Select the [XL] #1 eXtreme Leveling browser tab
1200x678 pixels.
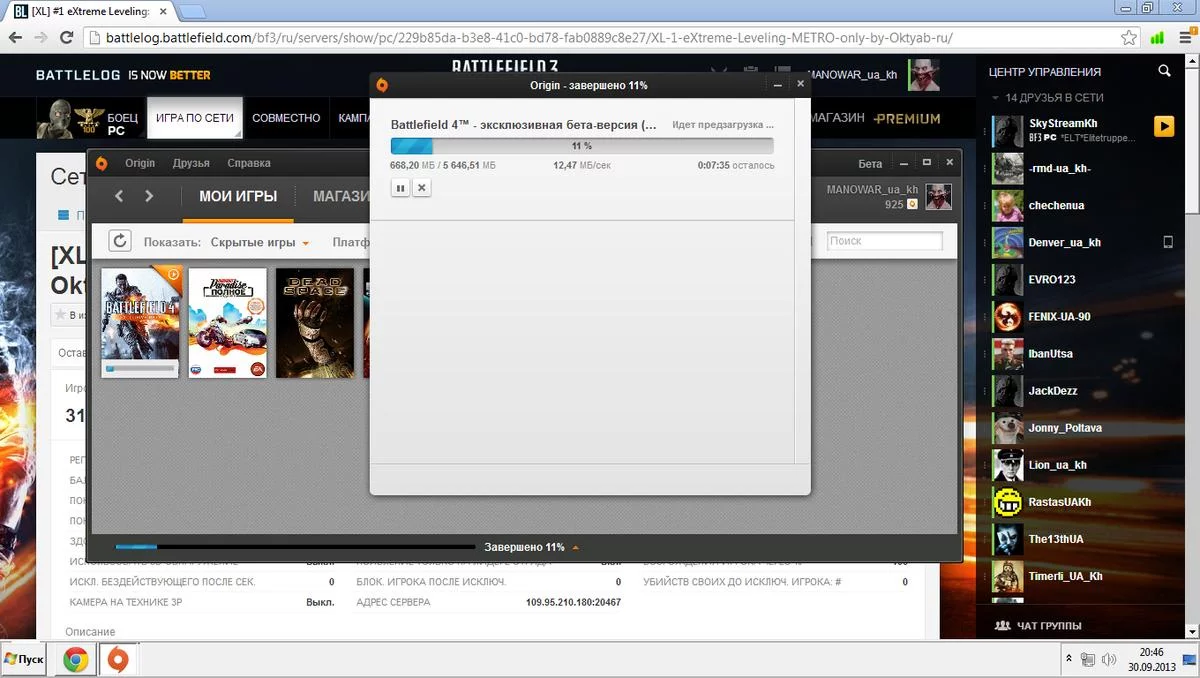(88, 11)
